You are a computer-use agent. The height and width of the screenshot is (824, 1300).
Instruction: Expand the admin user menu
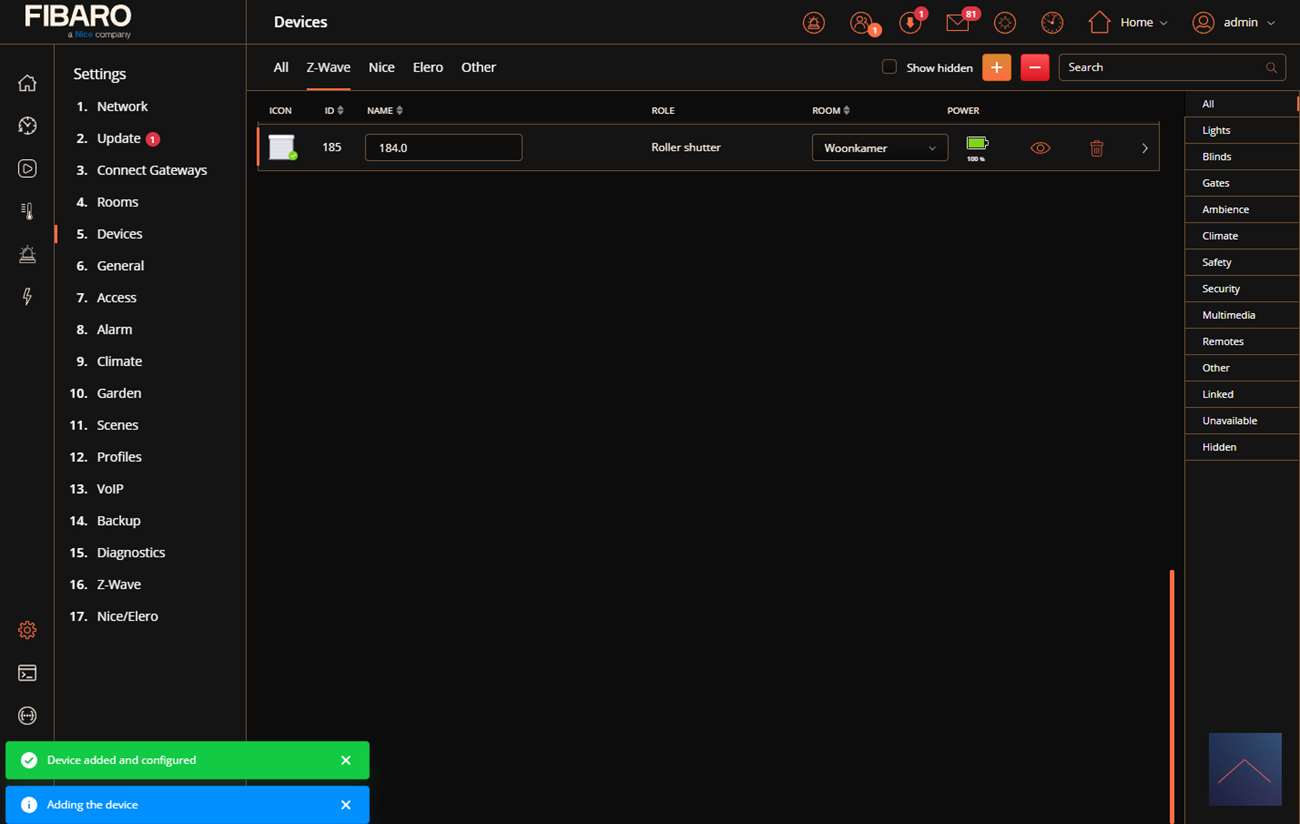[1234, 22]
